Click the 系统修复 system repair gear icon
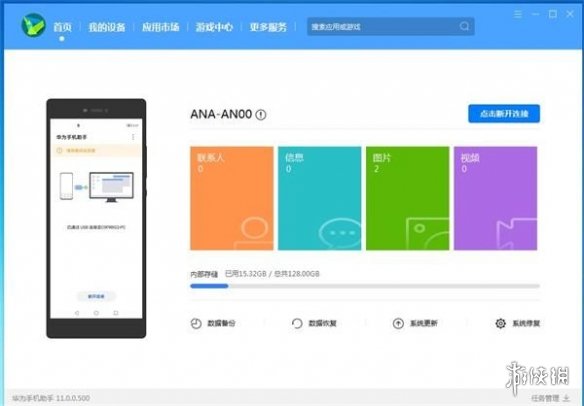Image resolution: width=584 pixels, height=406 pixels. pos(501,323)
